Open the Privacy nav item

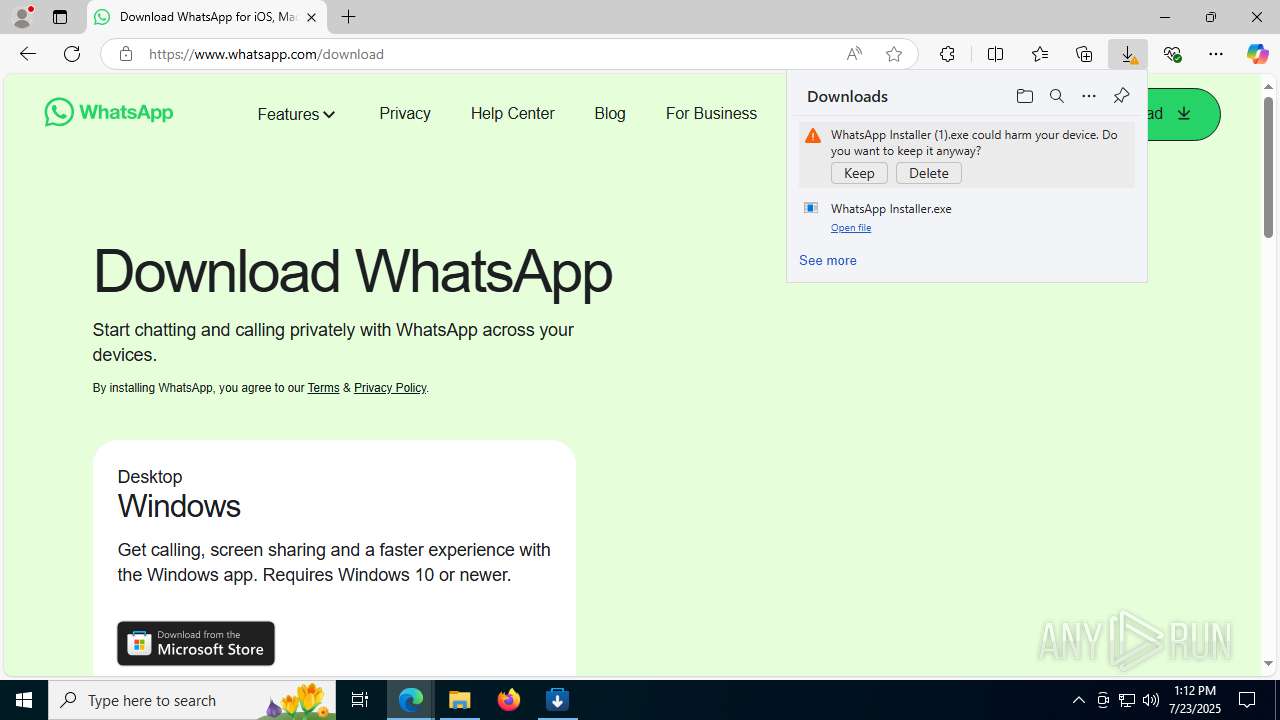click(x=405, y=113)
